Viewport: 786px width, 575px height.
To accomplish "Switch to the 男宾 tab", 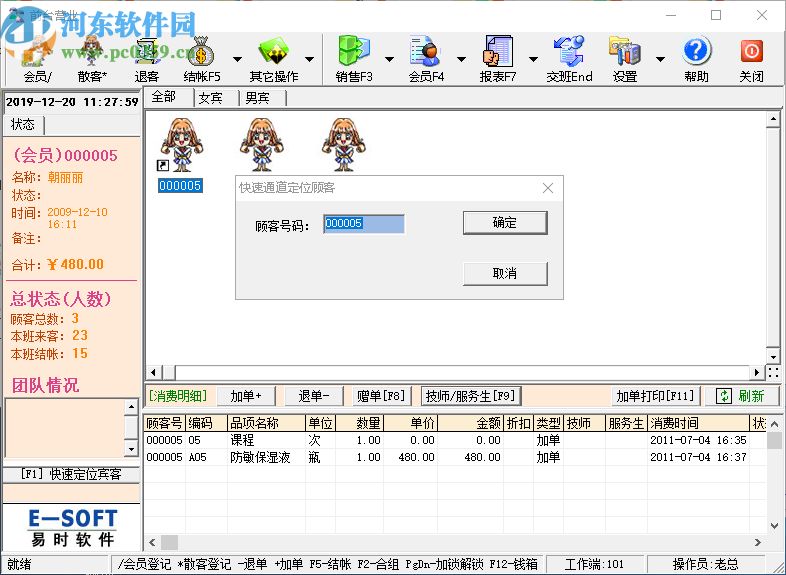I will click(x=263, y=98).
